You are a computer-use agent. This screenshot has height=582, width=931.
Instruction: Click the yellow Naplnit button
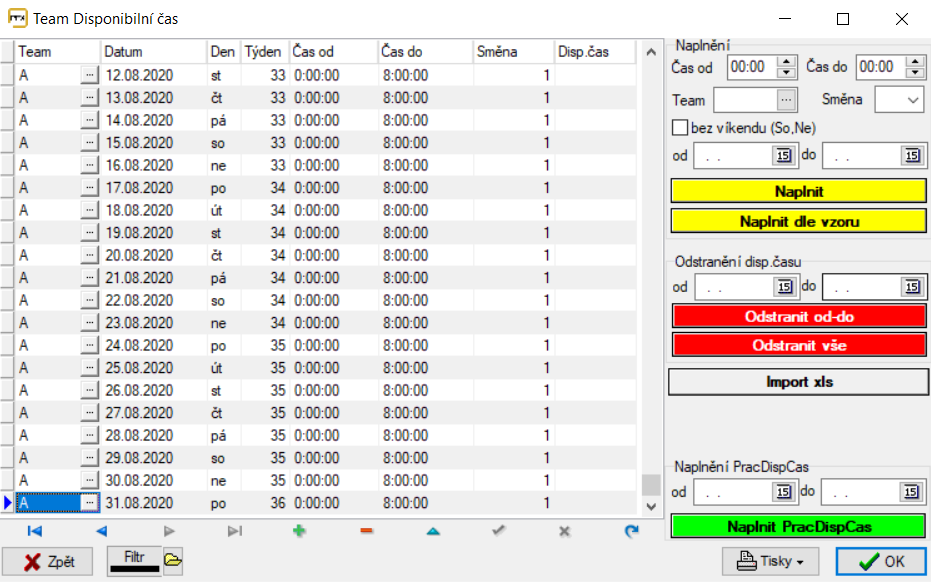(x=798, y=191)
